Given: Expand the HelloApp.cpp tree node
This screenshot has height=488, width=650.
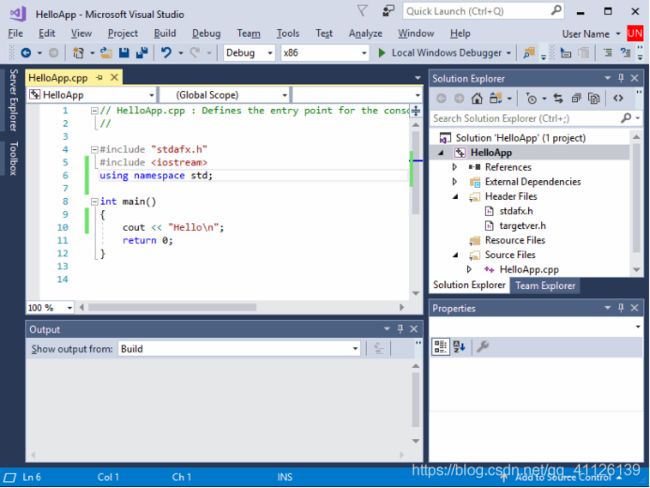Looking at the screenshot, I should click(x=469, y=269).
